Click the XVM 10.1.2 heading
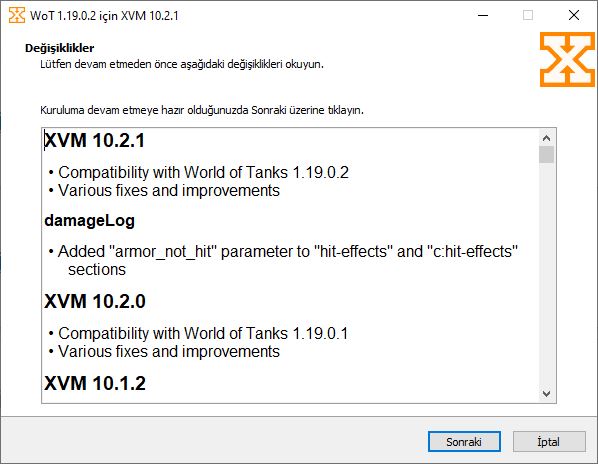The height and width of the screenshot is (464, 598). click(95, 383)
